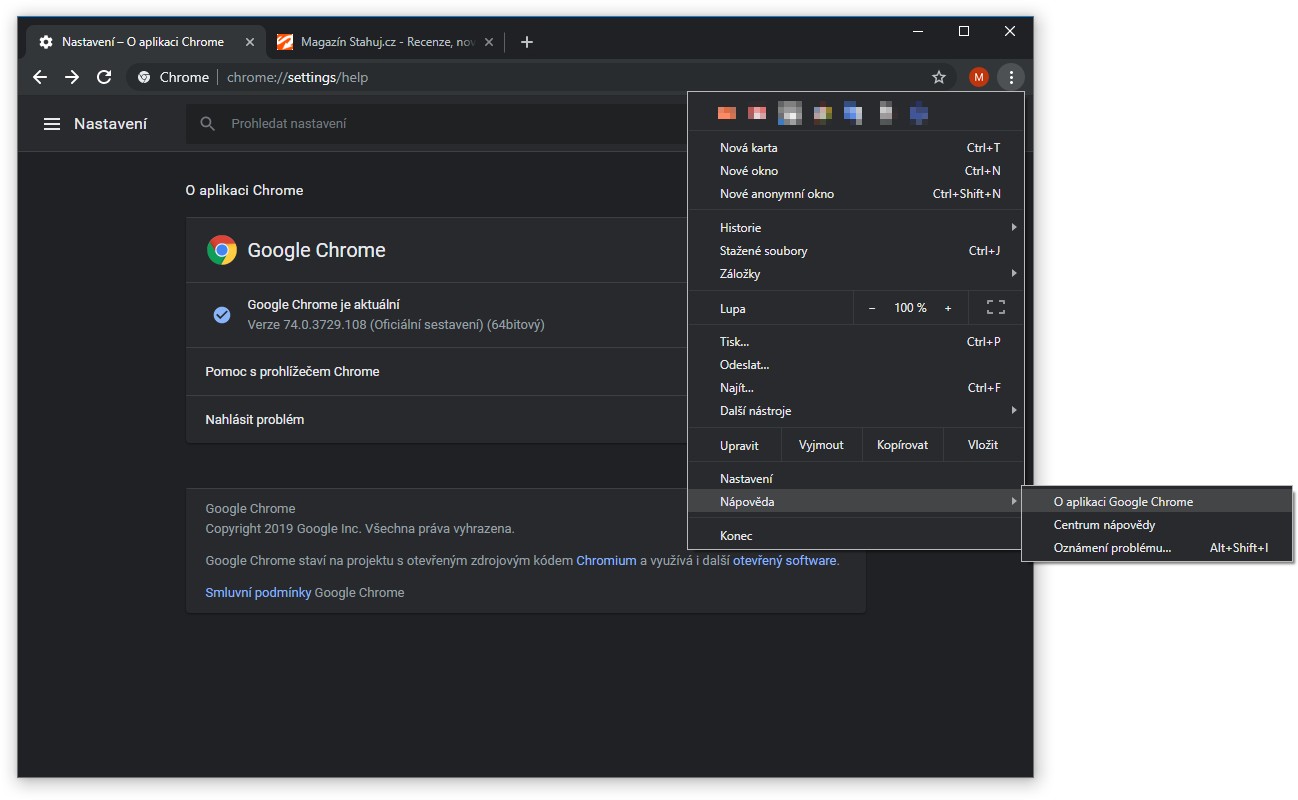Decrease zoom with the minus button
Viewport: 1298px width, 800px height.
coord(872,308)
